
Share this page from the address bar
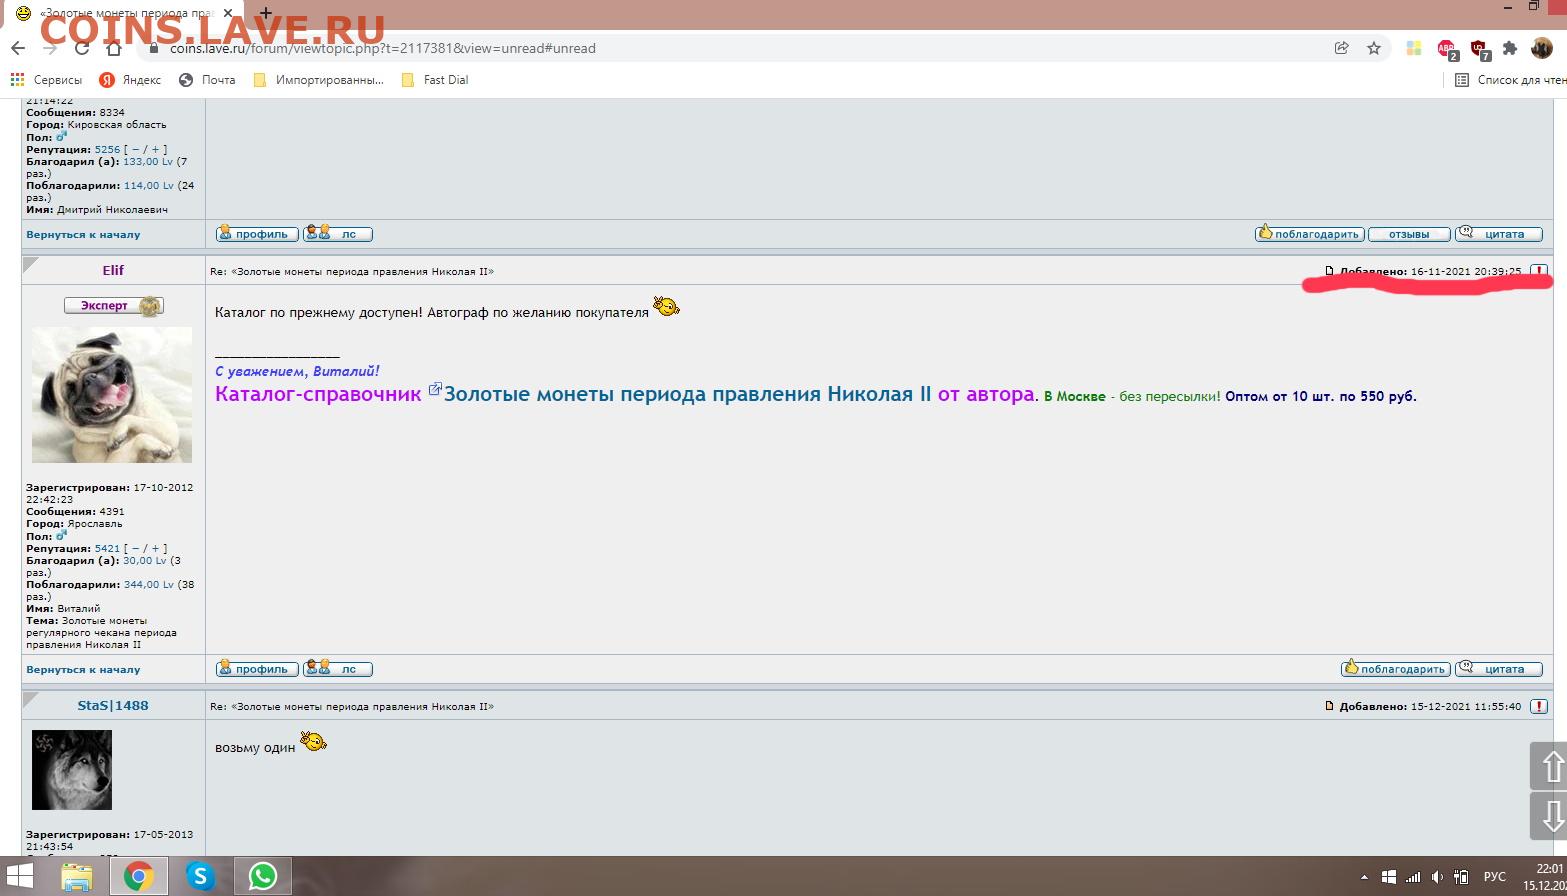tap(1341, 48)
